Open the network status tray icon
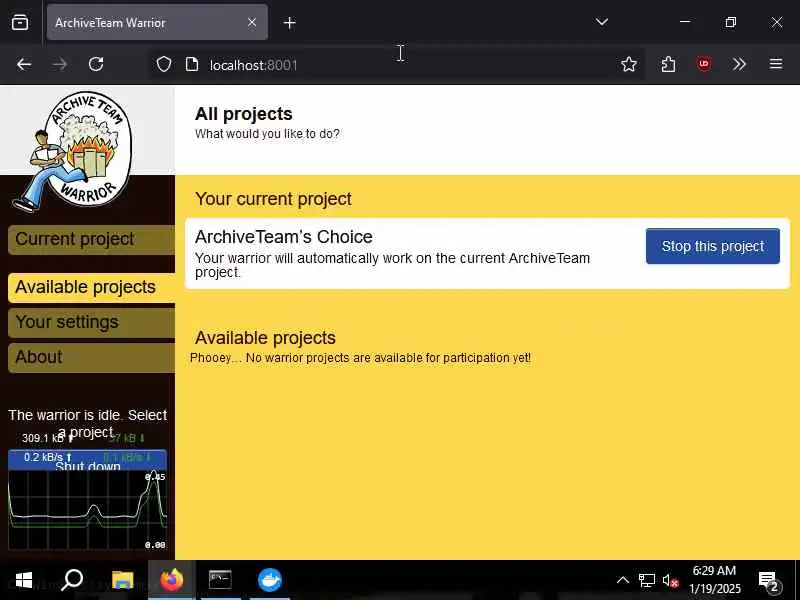 pyautogui.click(x=646, y=581)
